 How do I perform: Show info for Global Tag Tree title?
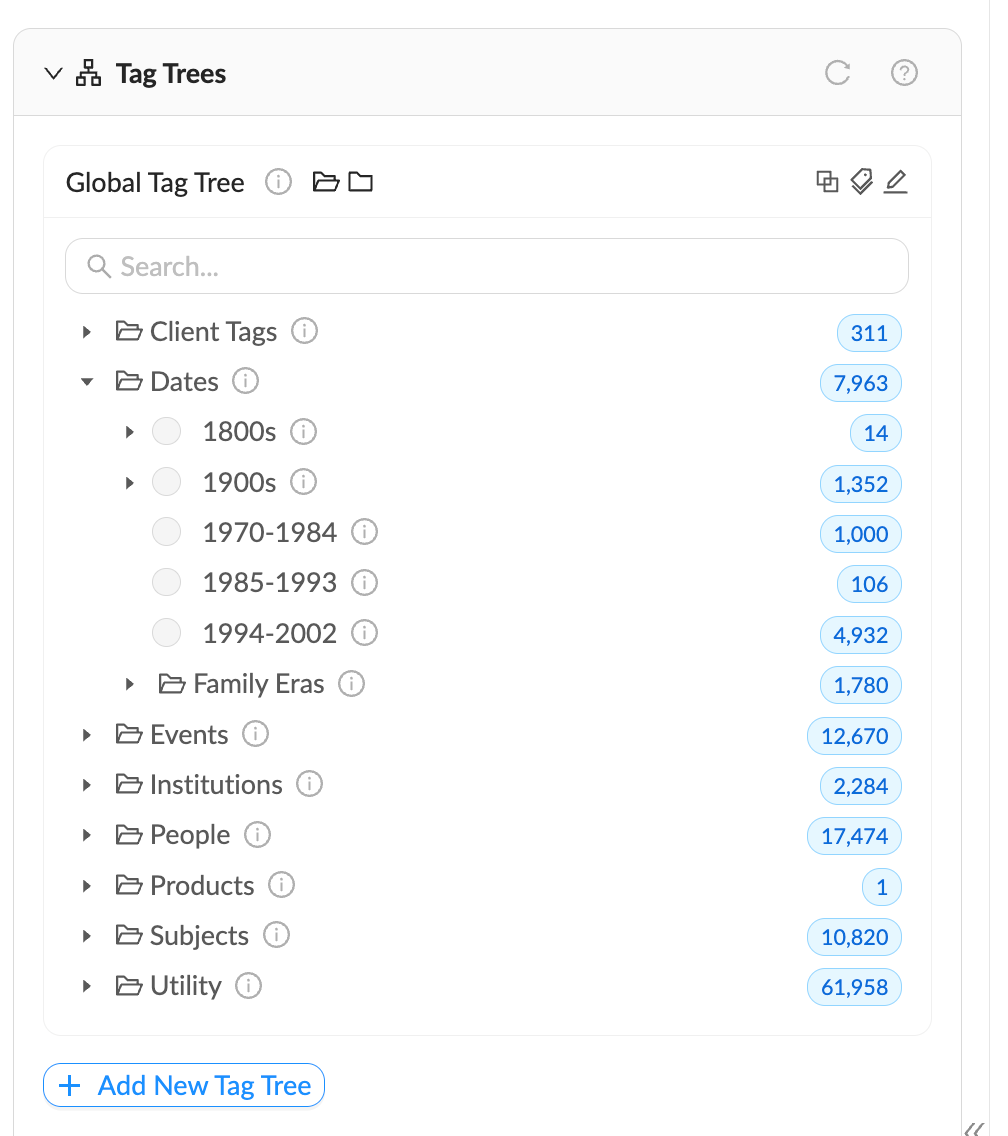click(x=278, y=182)
